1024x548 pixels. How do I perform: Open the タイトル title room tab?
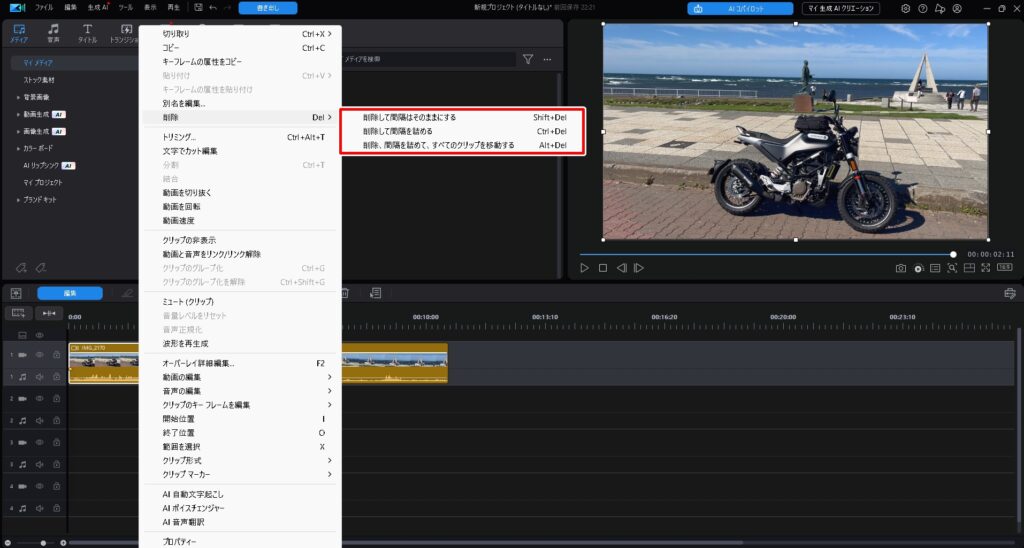coord(88,33)
